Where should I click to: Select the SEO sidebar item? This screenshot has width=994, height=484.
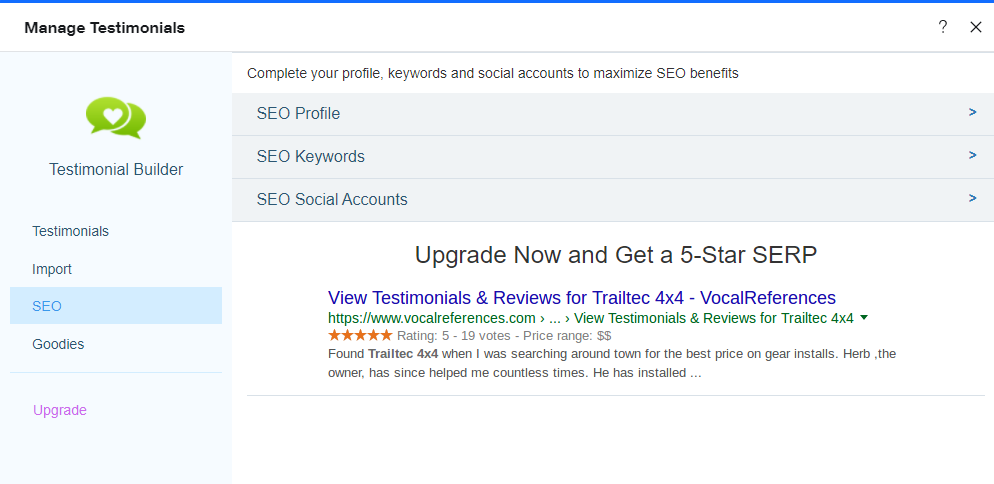click(x=116, y=306)
